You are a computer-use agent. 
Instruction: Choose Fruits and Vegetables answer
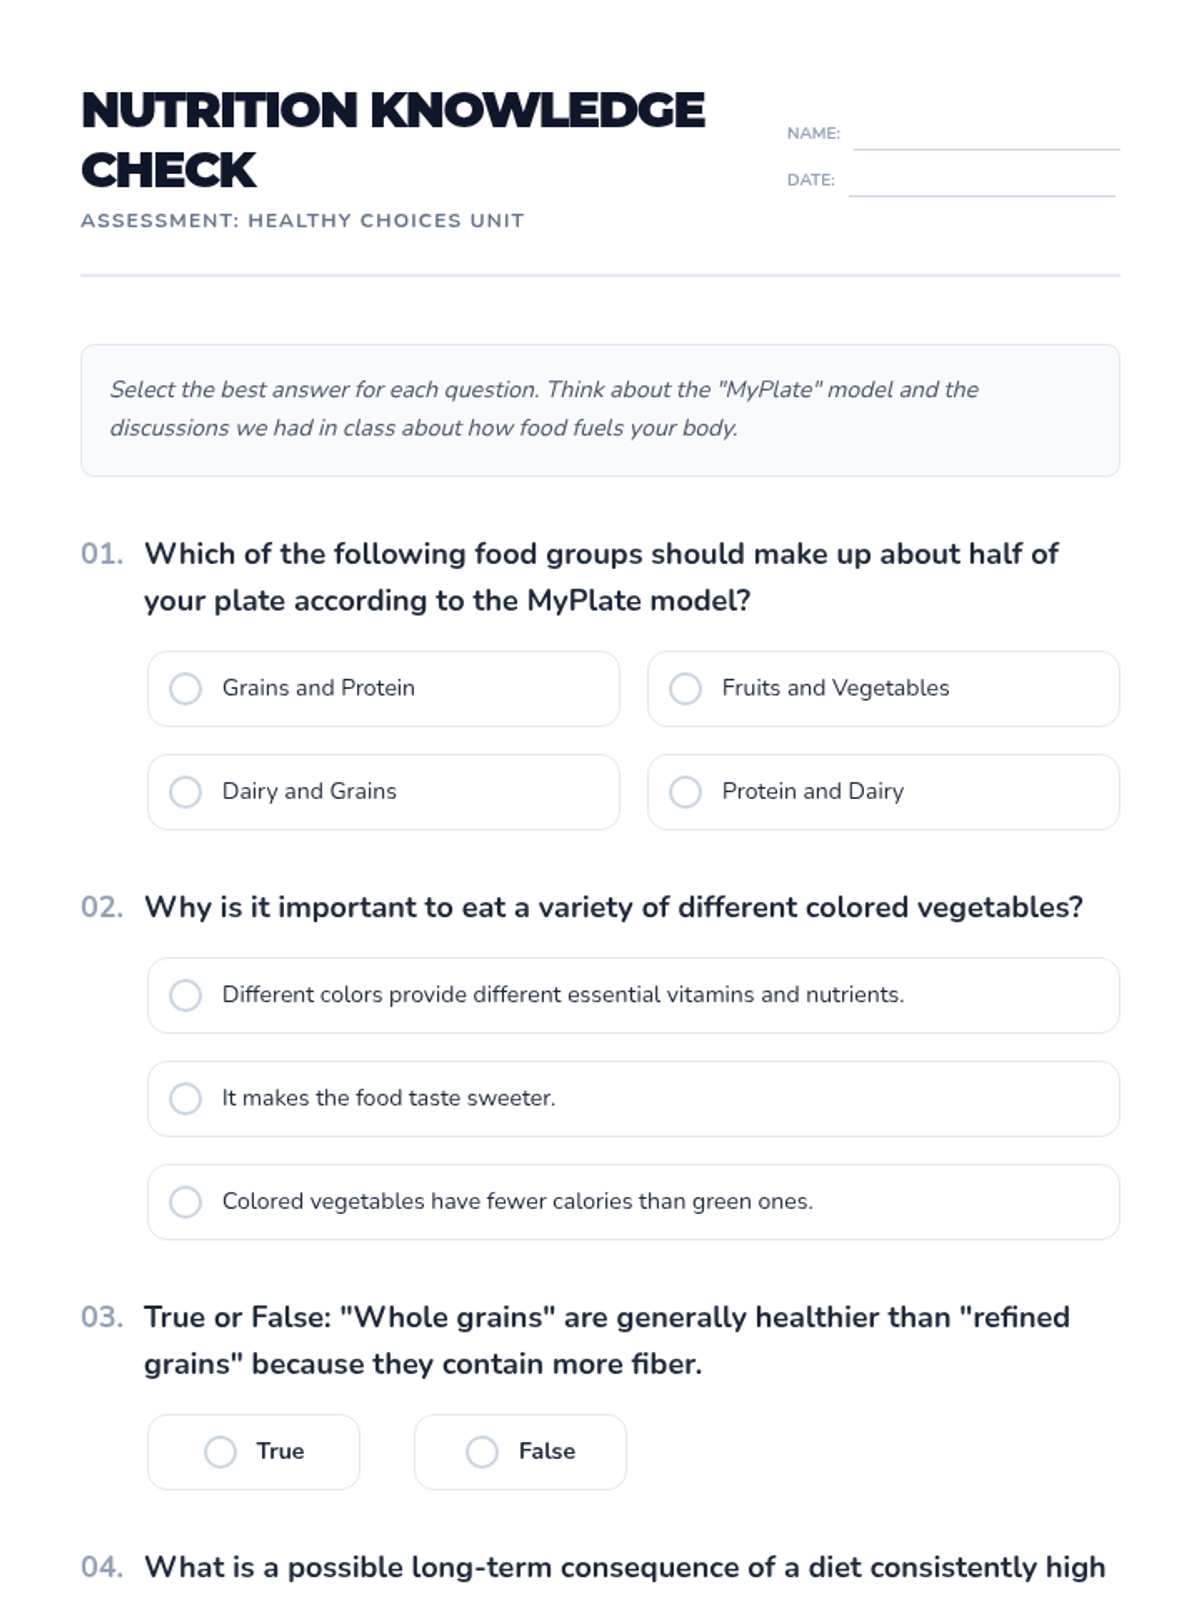pyautogui.click(x=883, y=688)
